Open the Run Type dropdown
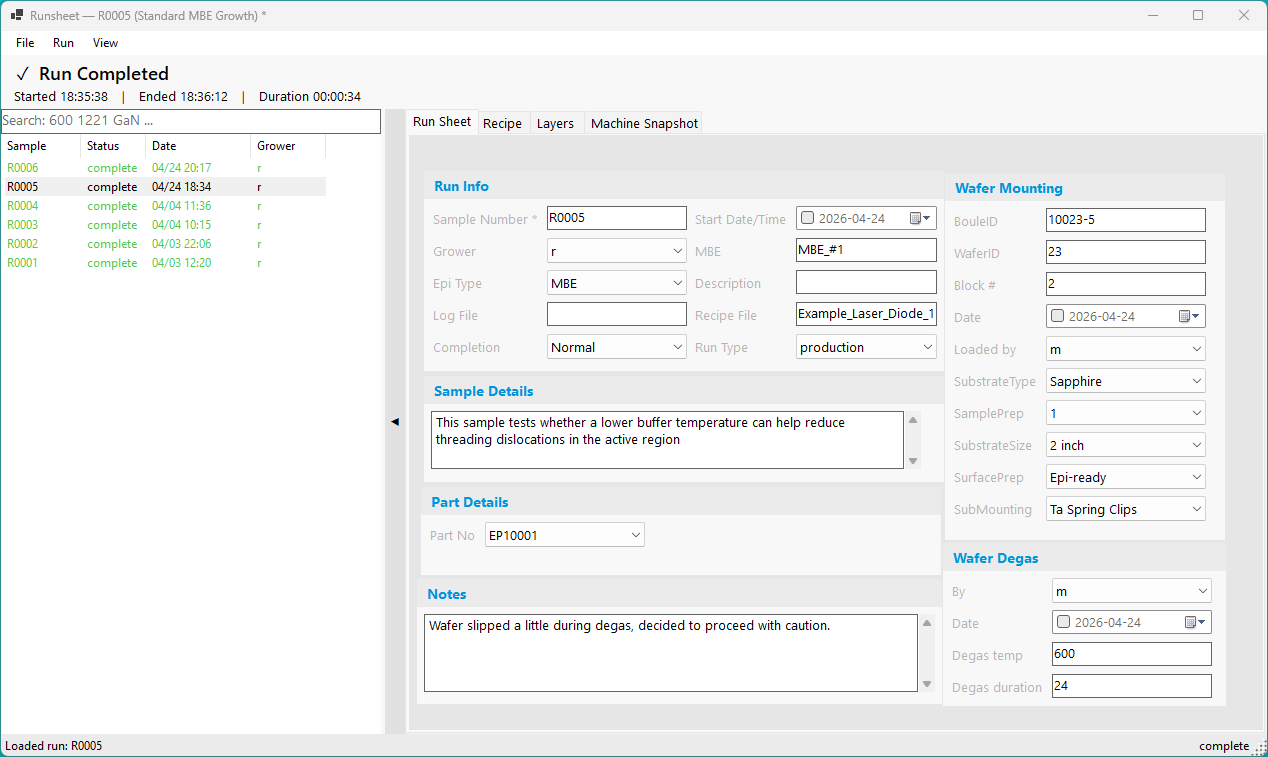The image size is (1268, 757). tap(866, 347)
